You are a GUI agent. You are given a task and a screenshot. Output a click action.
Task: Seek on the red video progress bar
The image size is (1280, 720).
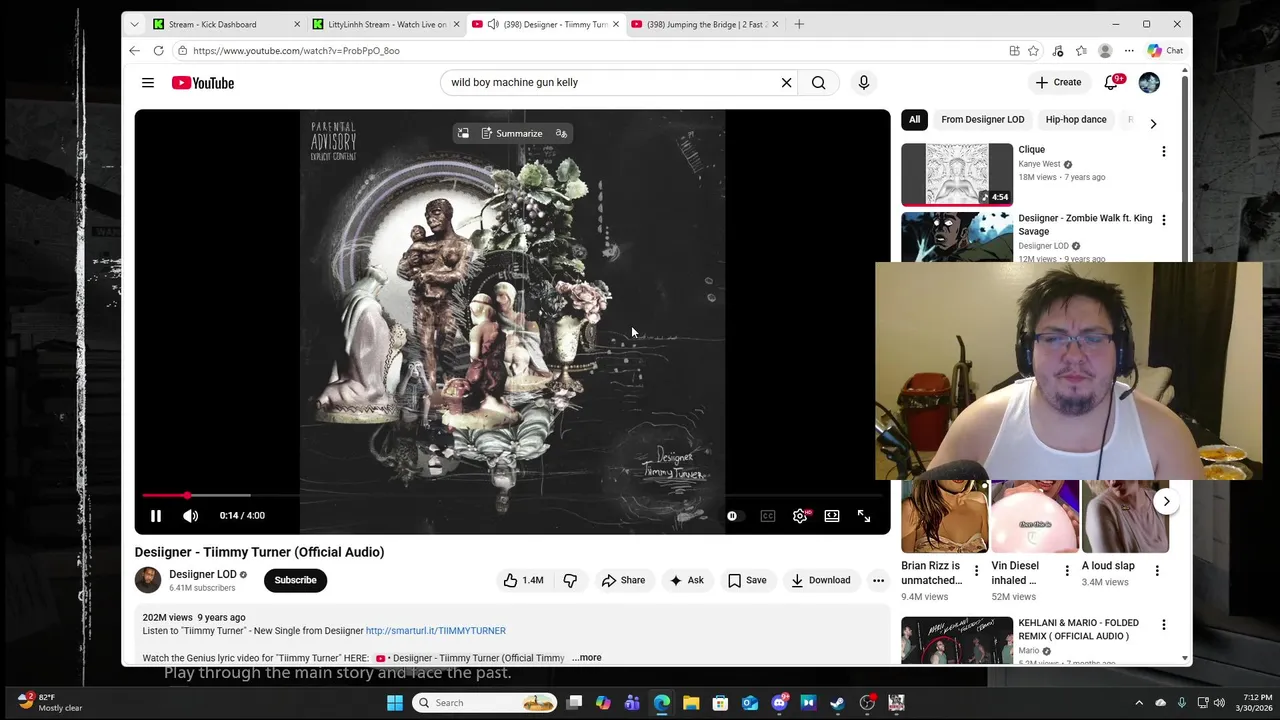pos(512,495)
